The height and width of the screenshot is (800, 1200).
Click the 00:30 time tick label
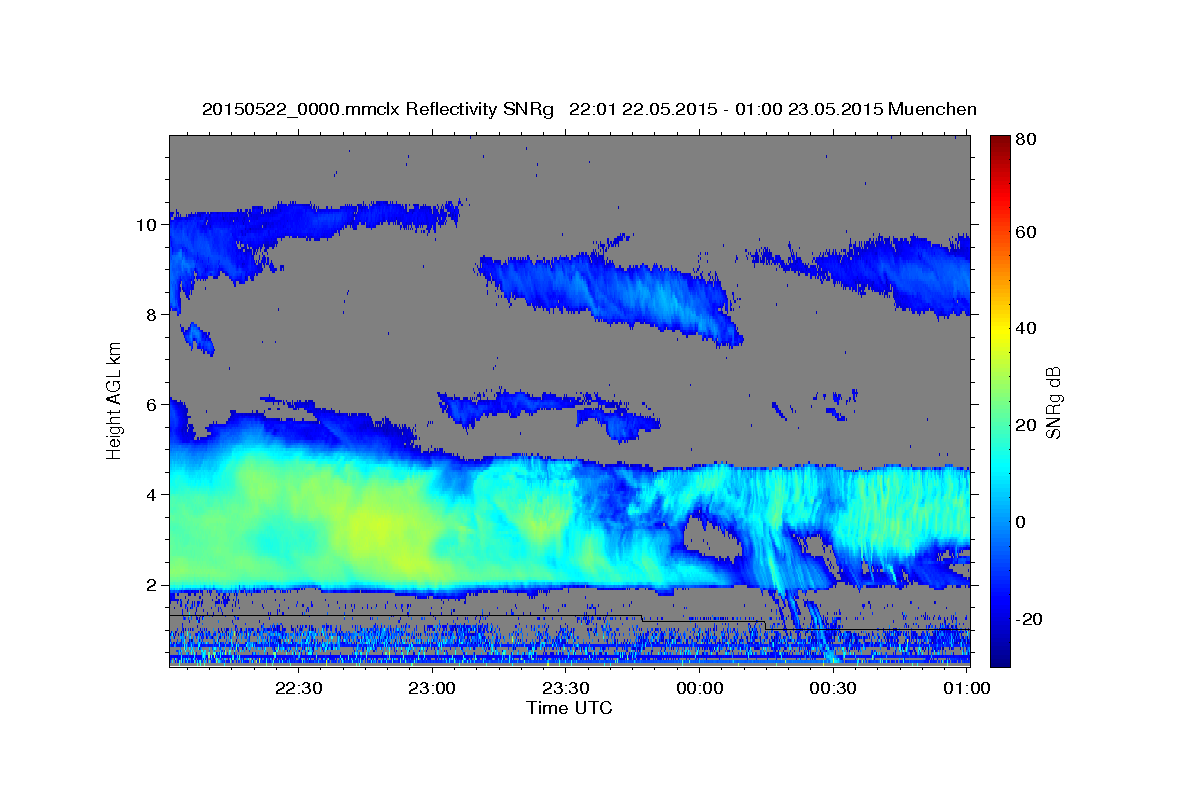(832, 688)
